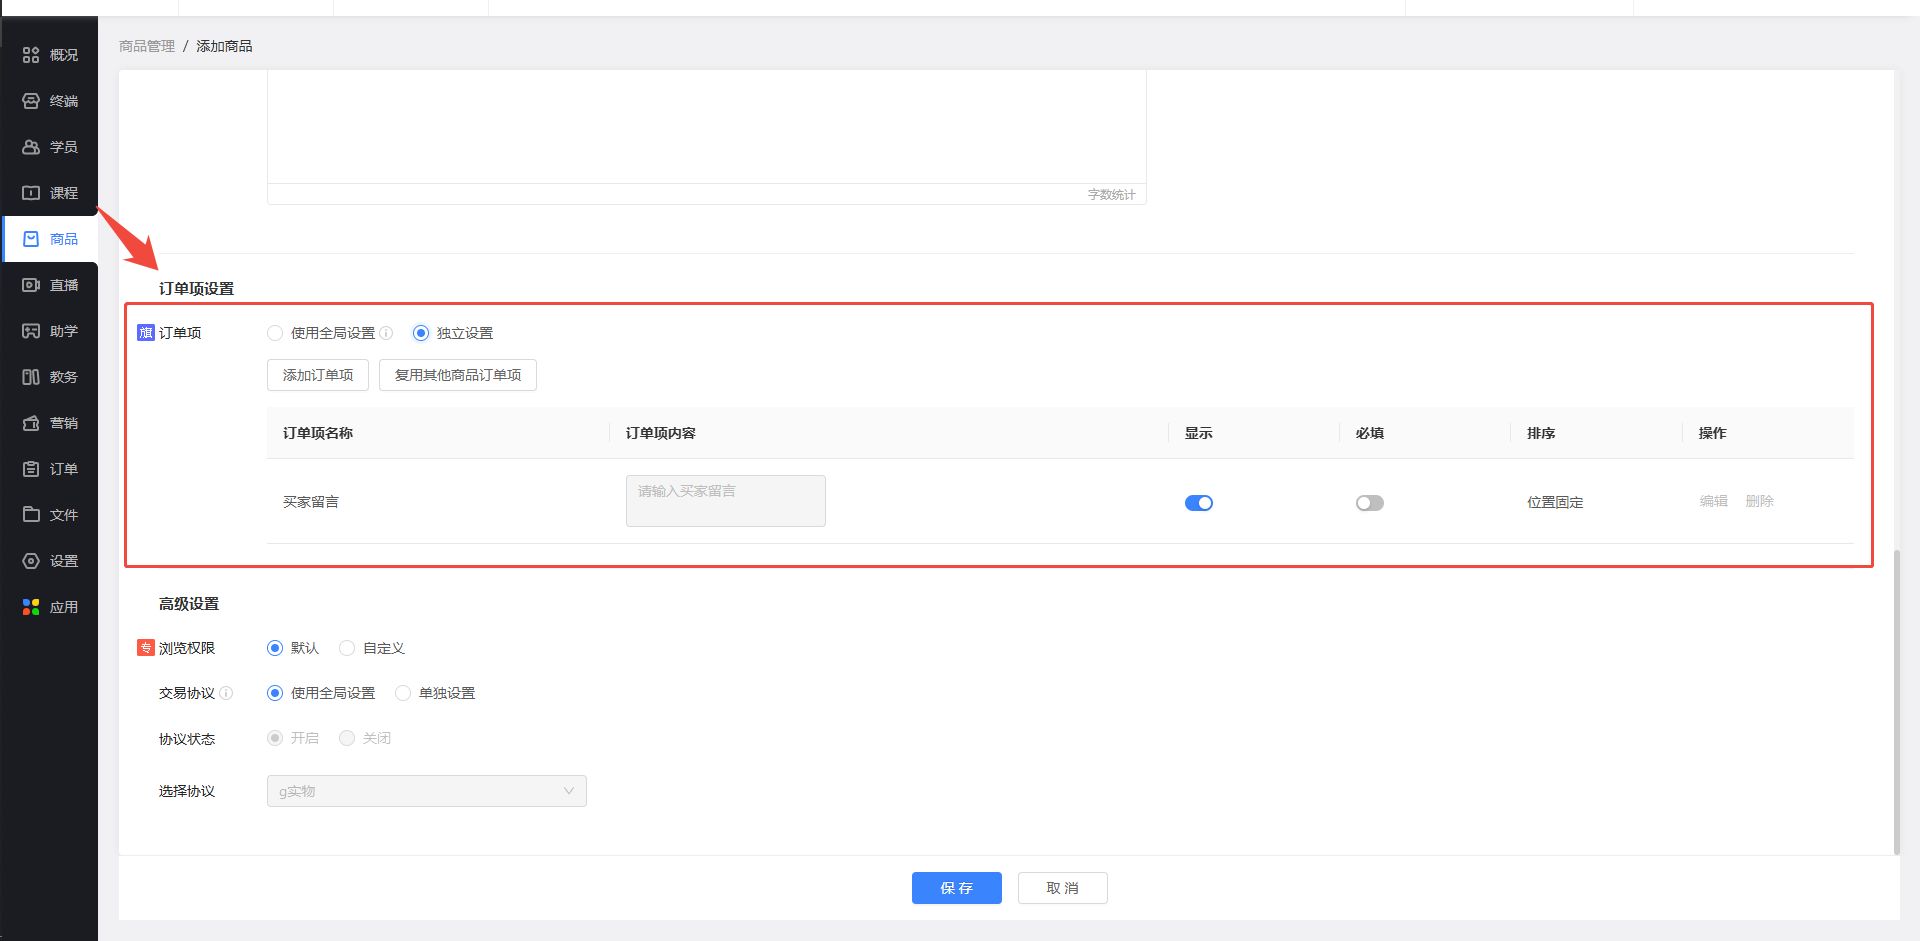
Task: Select the 课程 course sidebar icon
Action: pyautogui.click(x=31, y=193)
